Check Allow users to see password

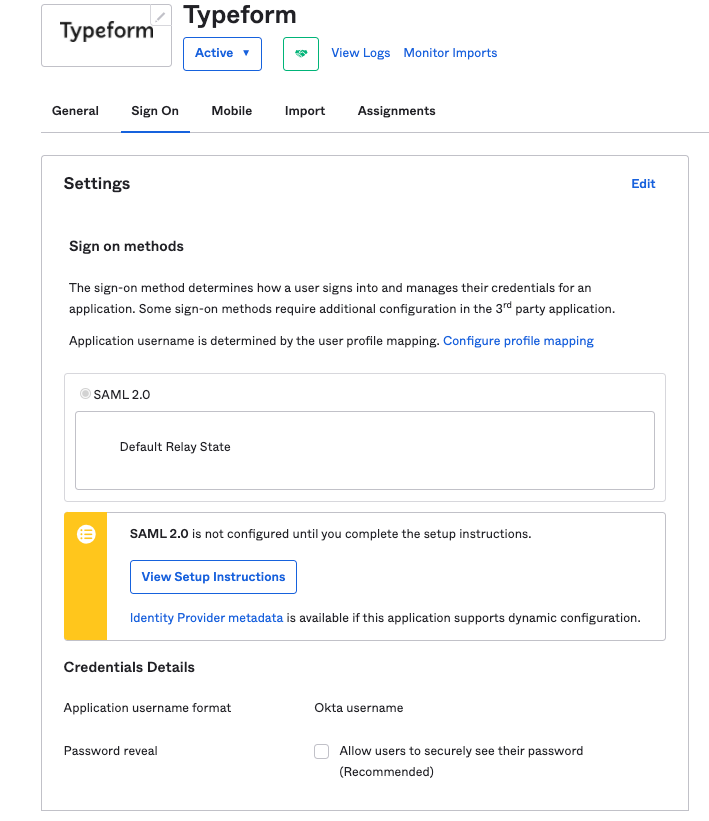tap(322, 751)
